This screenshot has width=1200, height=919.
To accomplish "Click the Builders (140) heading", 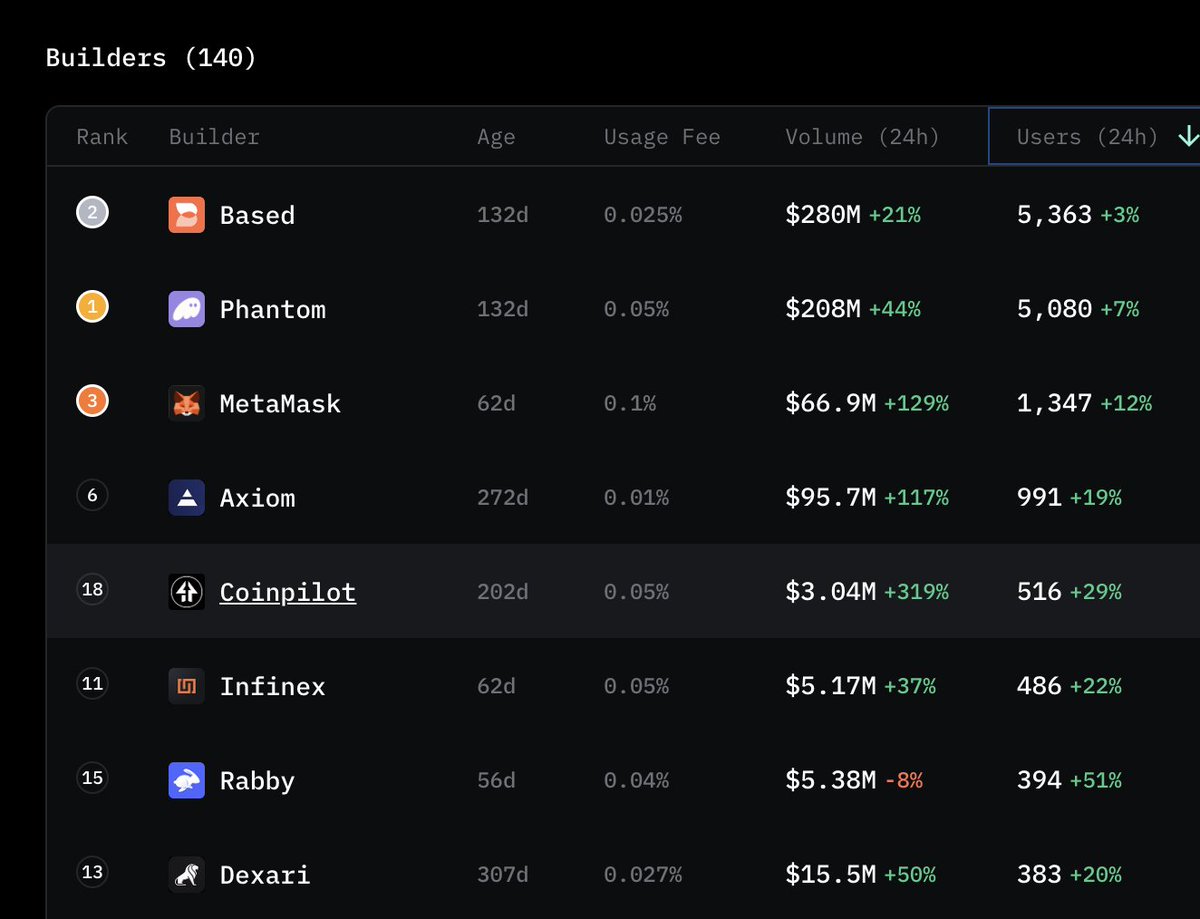I will [151, 58].
